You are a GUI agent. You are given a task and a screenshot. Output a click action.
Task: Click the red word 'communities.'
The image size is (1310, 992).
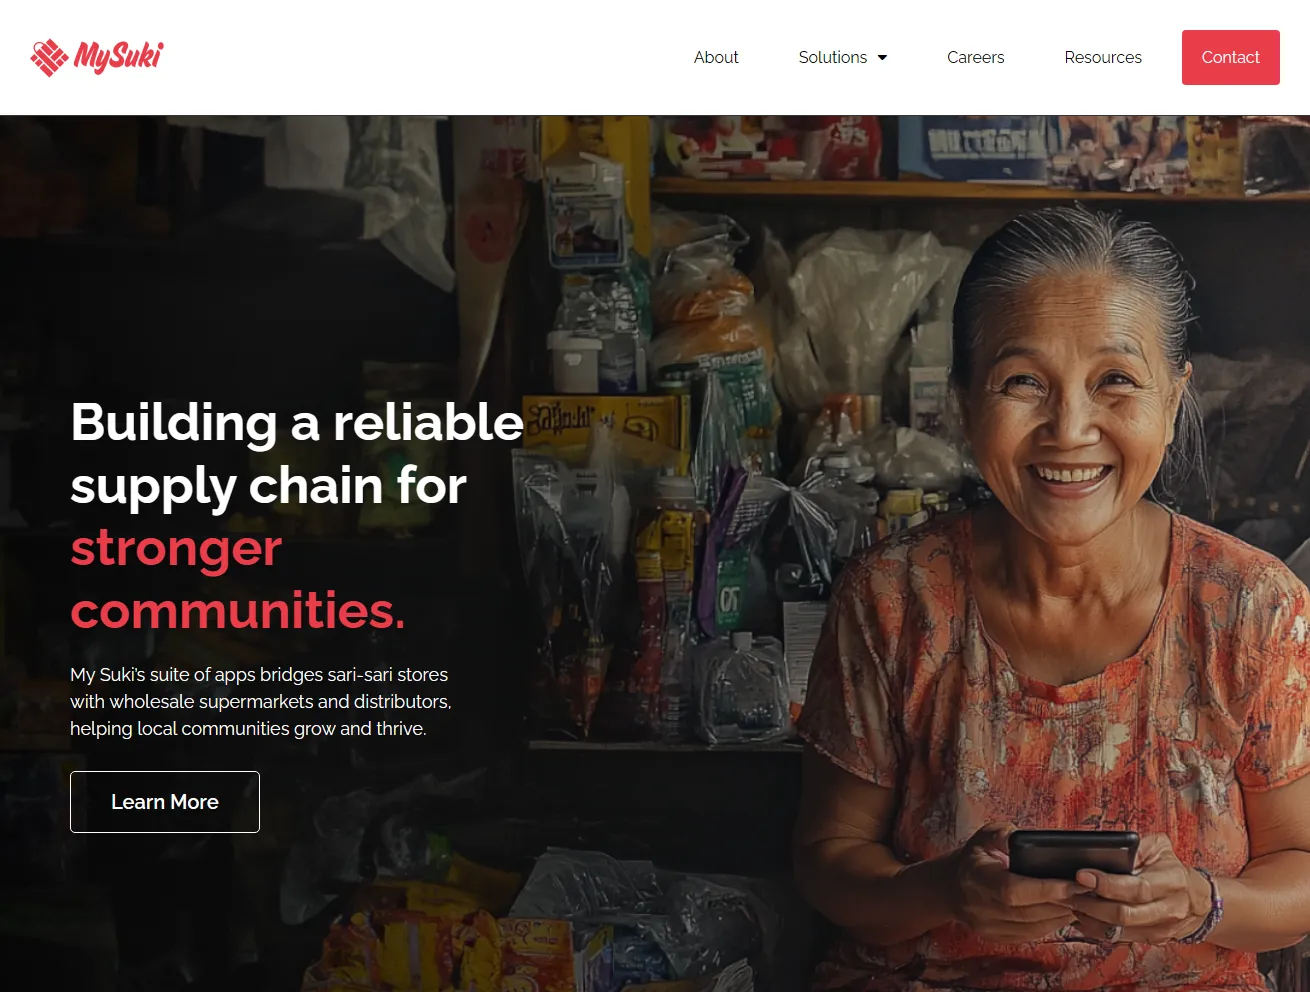[238, 611]
